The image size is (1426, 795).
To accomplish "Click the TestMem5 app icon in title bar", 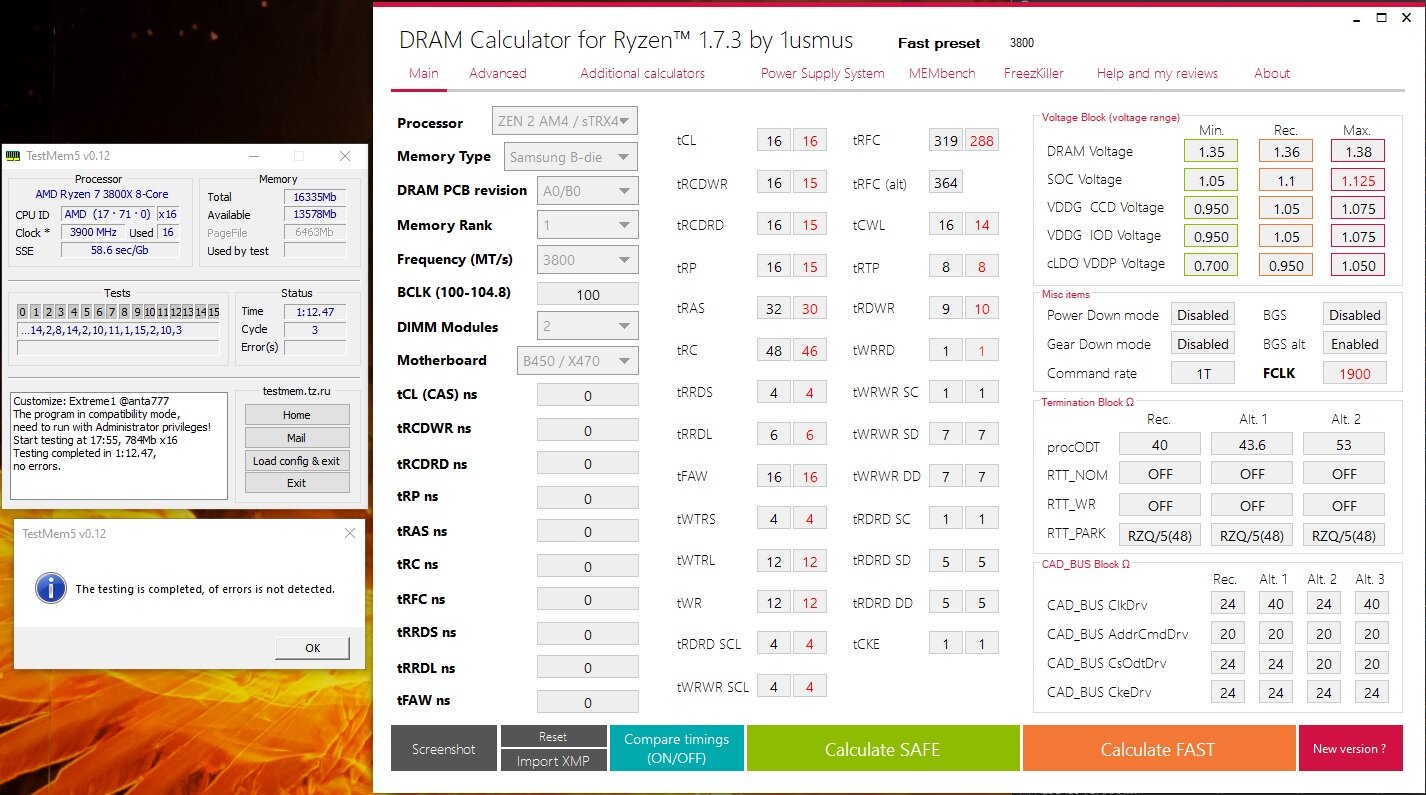I will point(13,156).
